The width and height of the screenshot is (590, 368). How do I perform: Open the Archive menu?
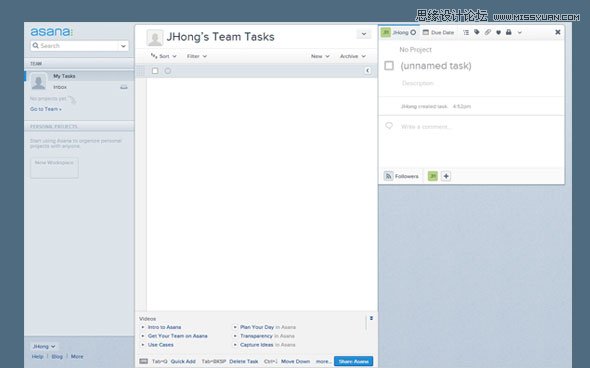pos(353,56)
